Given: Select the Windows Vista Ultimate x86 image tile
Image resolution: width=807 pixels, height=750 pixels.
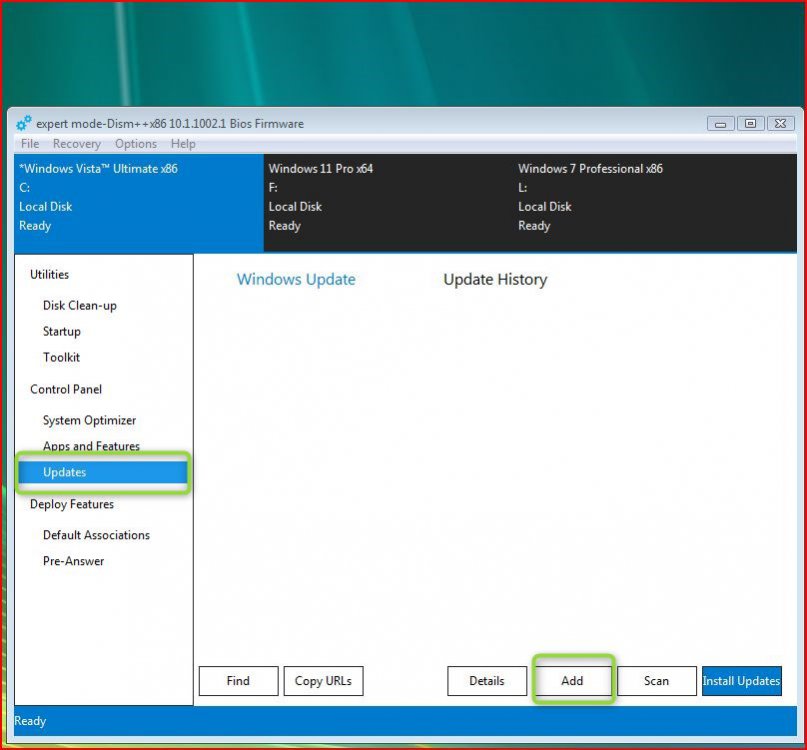Looking at the screenshot, I should point(139,203).
